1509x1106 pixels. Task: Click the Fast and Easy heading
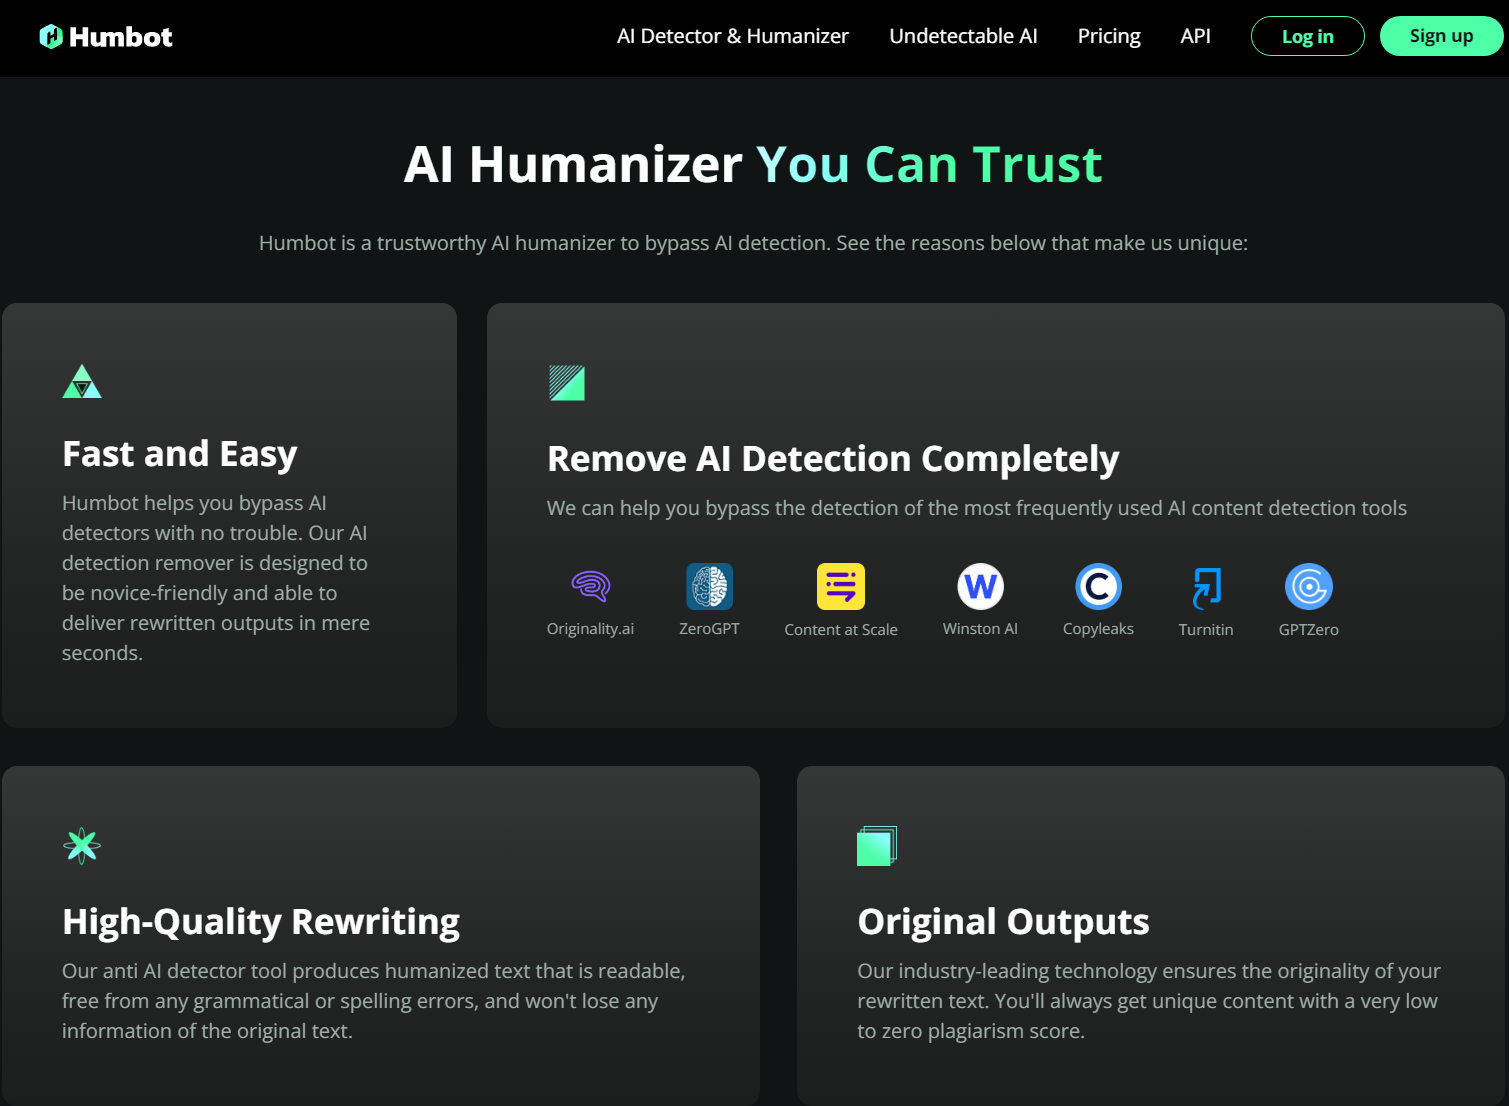(x=180, y=454)
